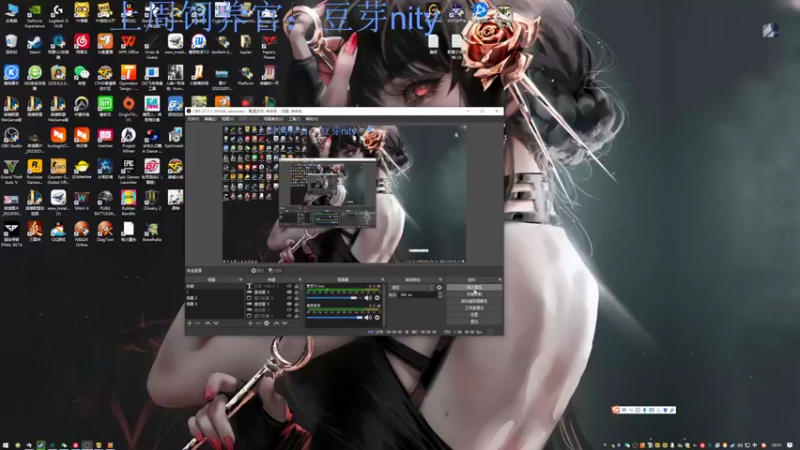Screen dimensions: 800x450
Task: Click the start recording button in Controls
Action: 474,294
